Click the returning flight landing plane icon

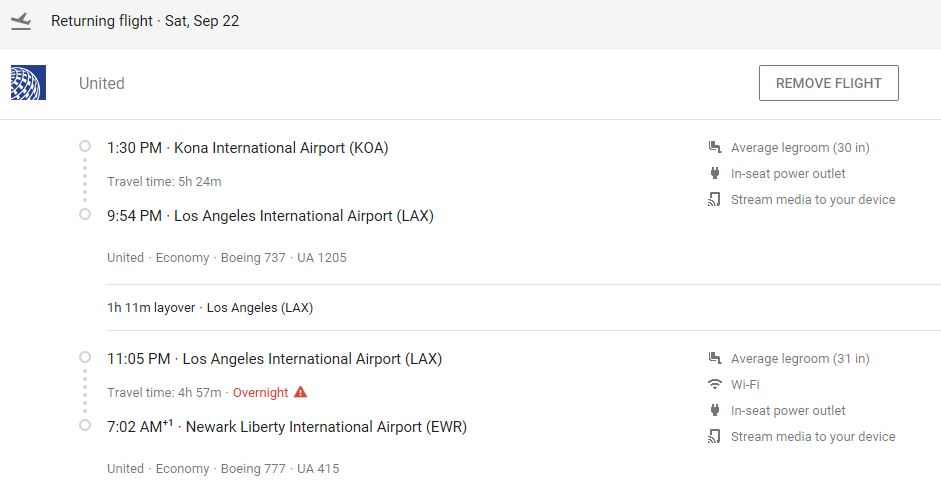coord(21,21)
